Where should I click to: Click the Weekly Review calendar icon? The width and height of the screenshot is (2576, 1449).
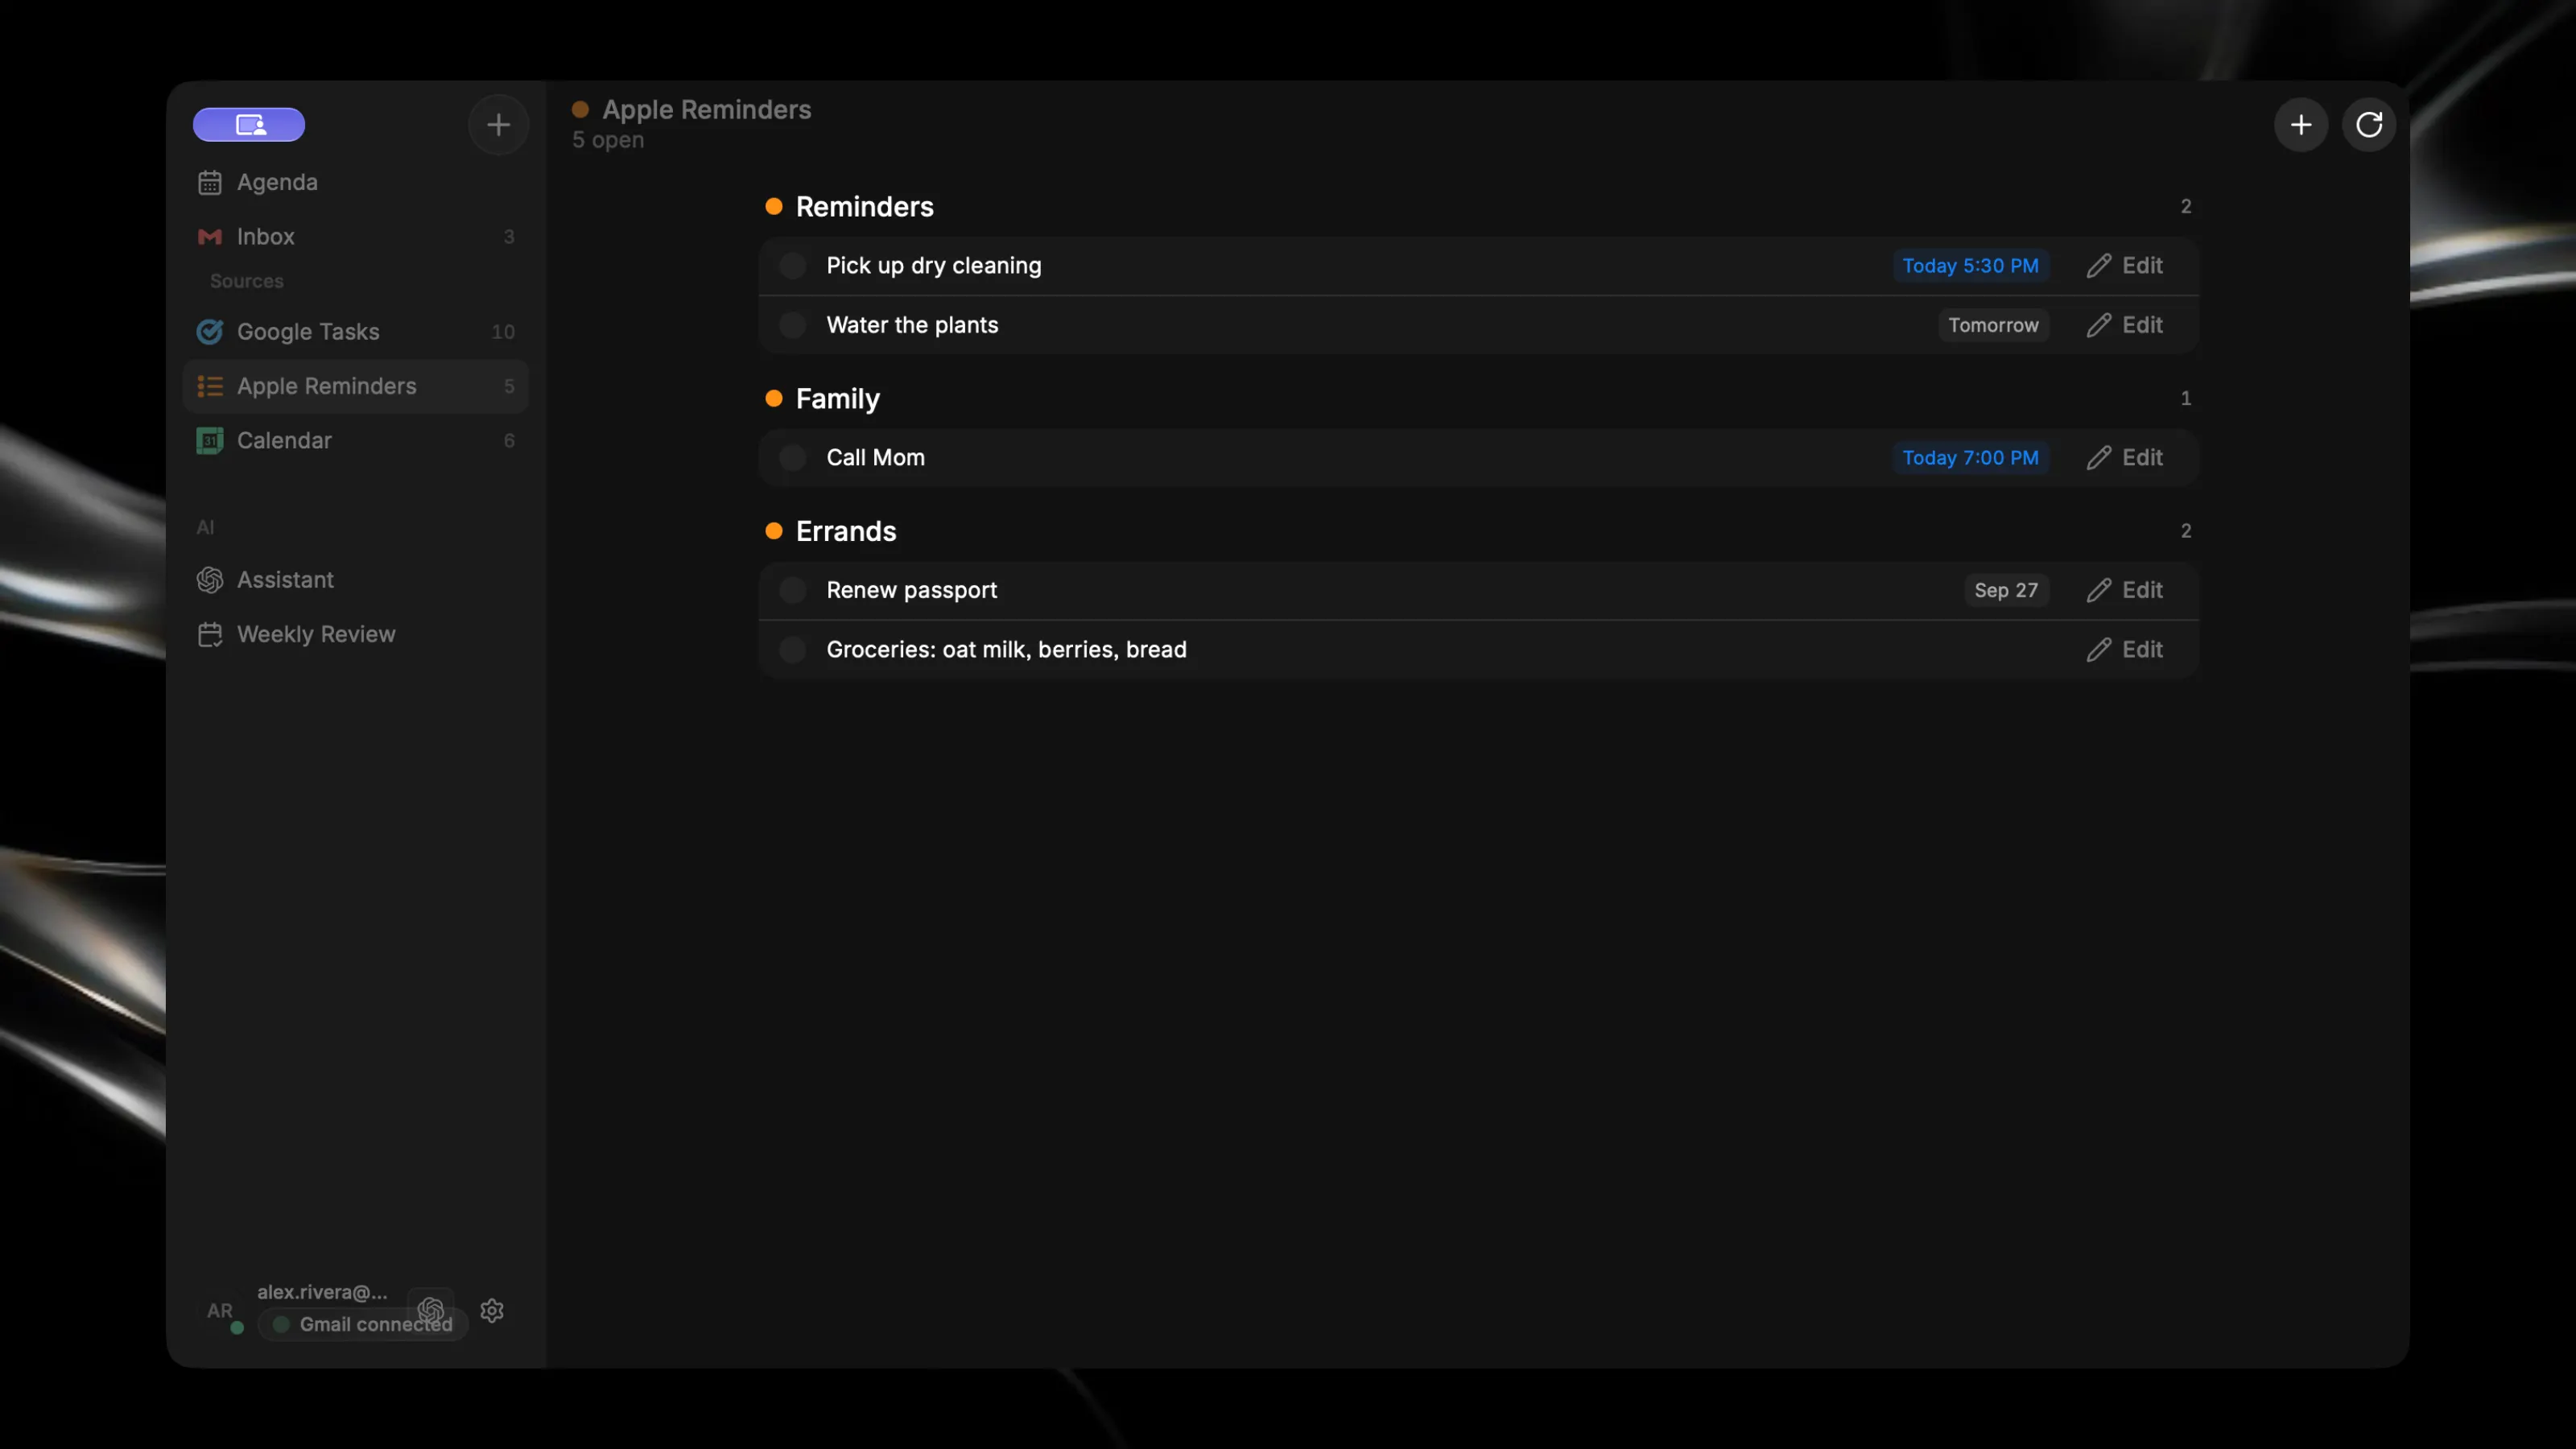tap(209, 634)
